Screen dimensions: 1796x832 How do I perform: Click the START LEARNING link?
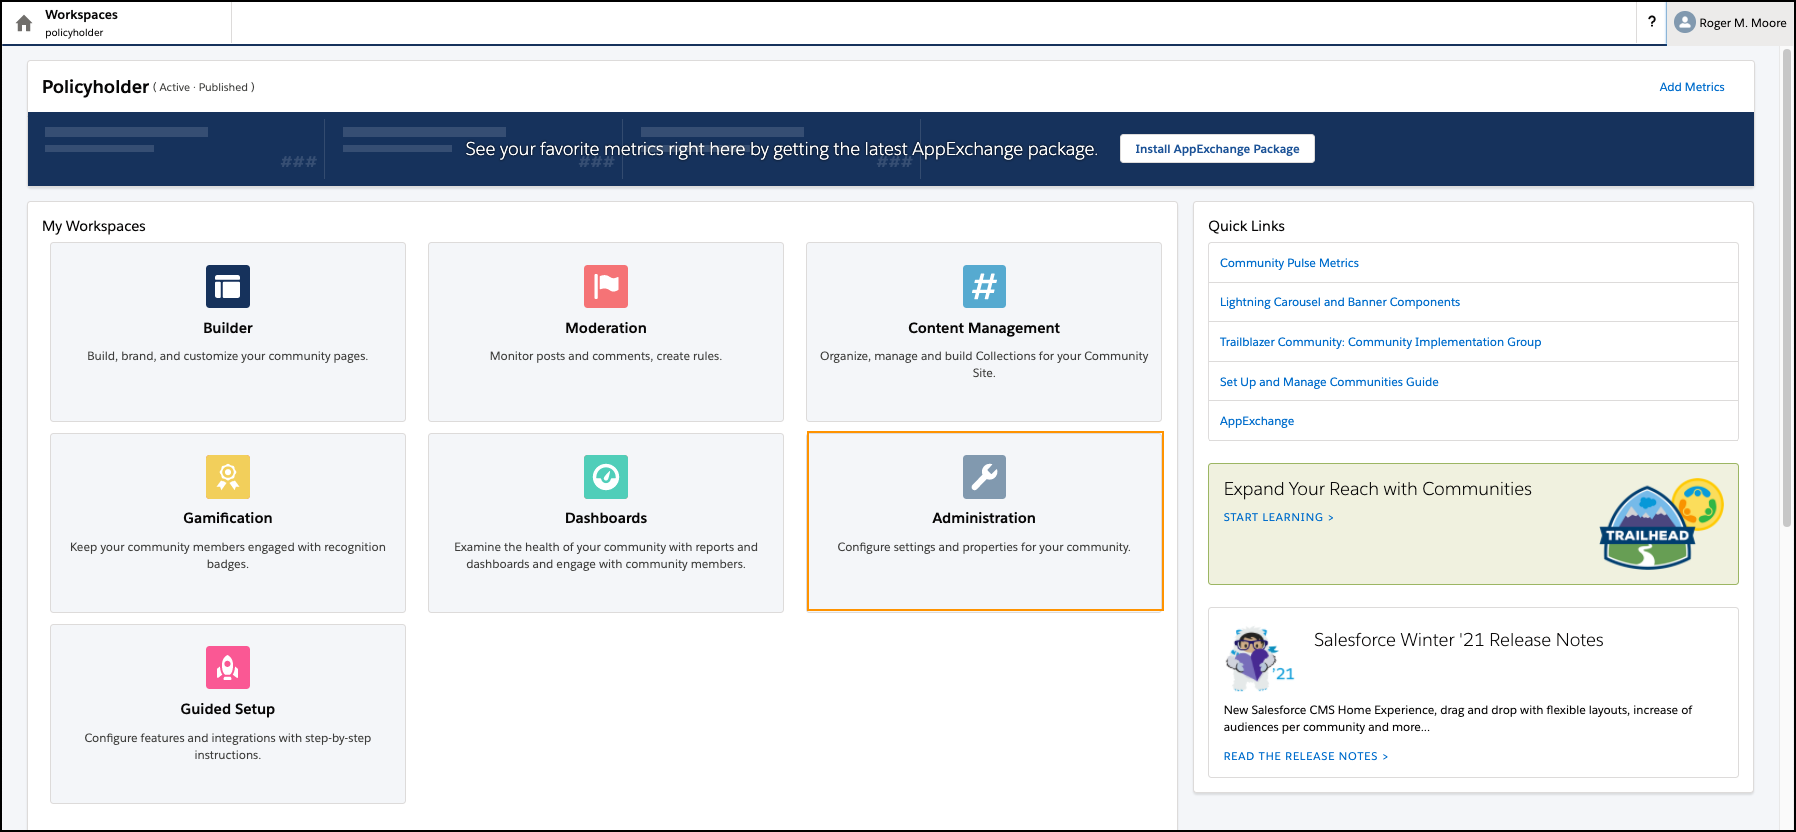tap(1278, 517)
